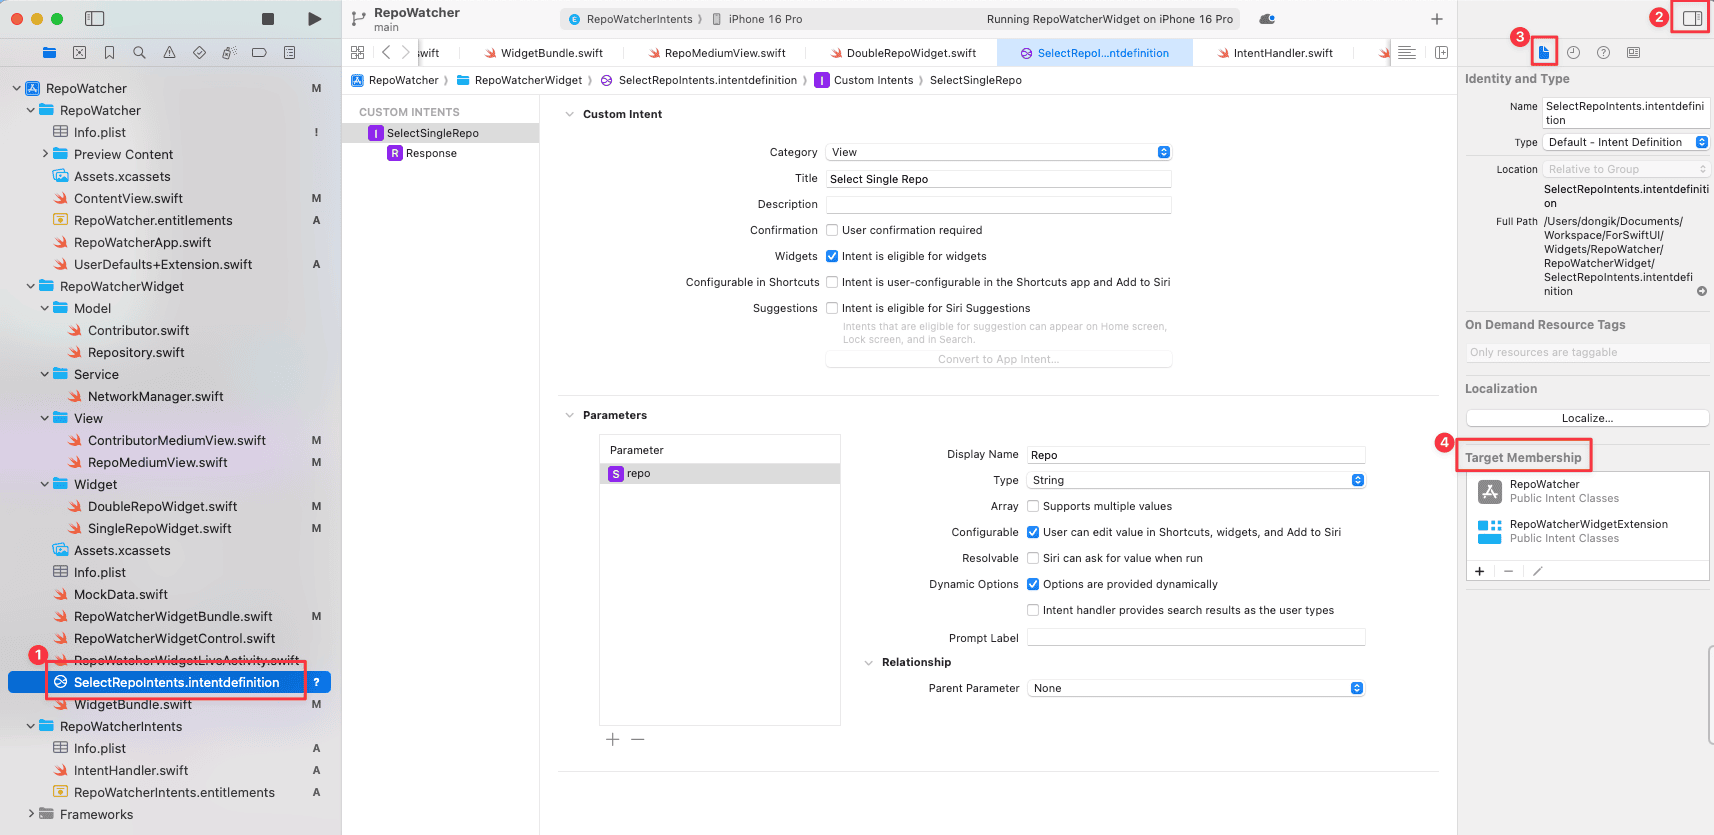This screenshot has width=1714, height=835.
Task: Collapse the Parameters section
Action: pos(570,415)
